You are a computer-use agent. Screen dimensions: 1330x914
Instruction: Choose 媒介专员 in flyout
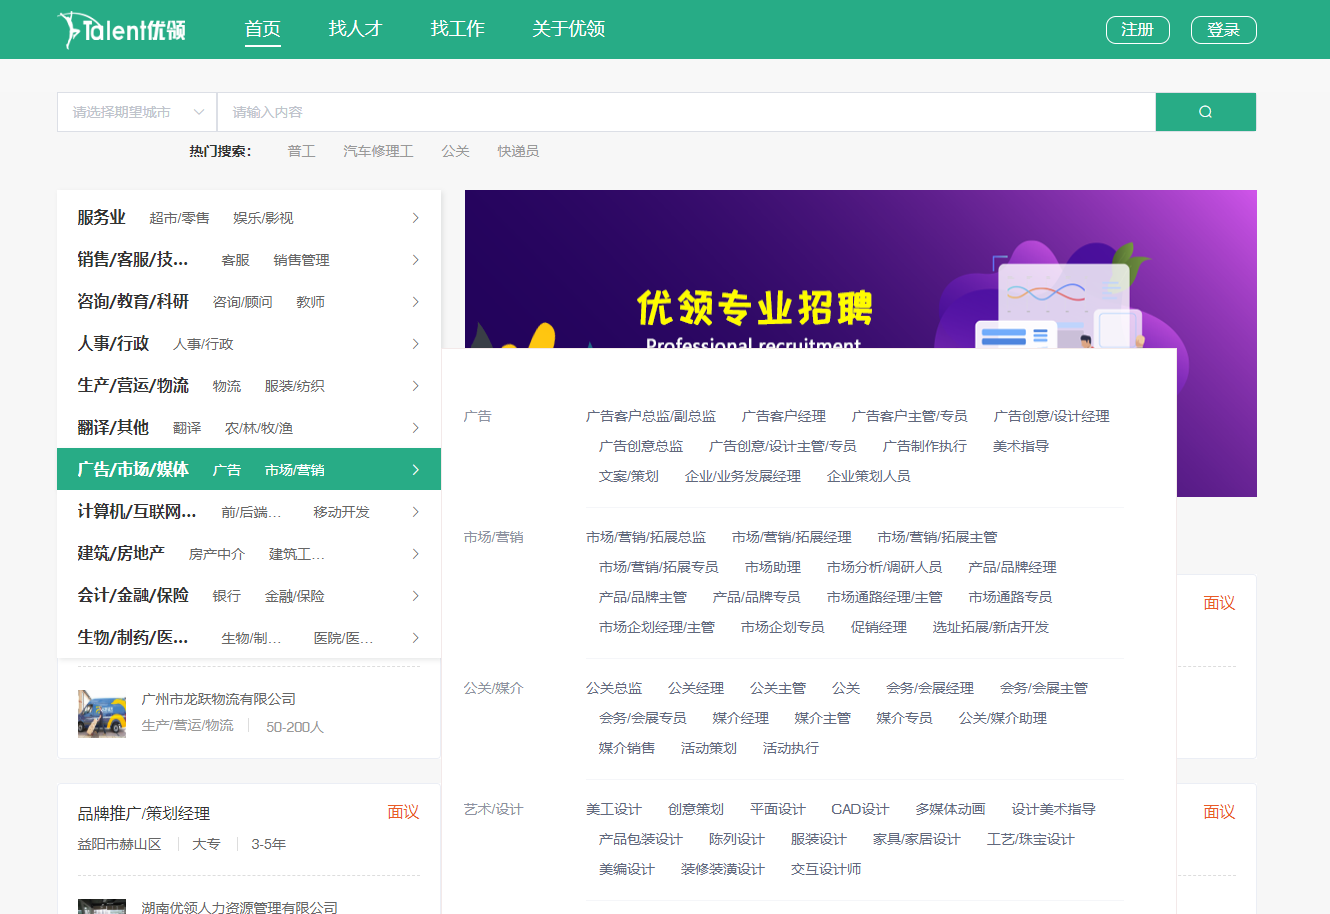click(x=905, y=718)
